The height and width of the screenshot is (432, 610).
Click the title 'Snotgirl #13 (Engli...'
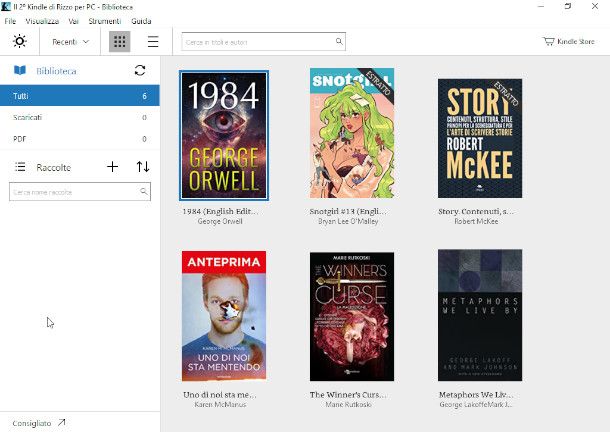[x=348, y=211]
